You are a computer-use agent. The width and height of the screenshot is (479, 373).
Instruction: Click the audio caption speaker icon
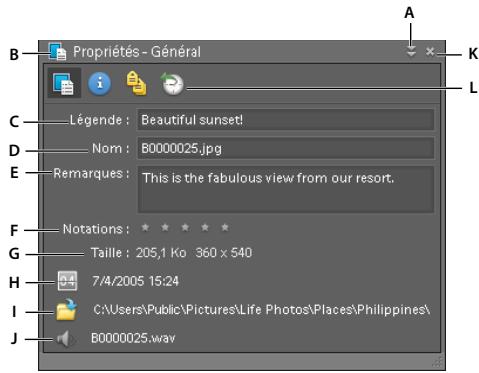click(x=66, y=339)
